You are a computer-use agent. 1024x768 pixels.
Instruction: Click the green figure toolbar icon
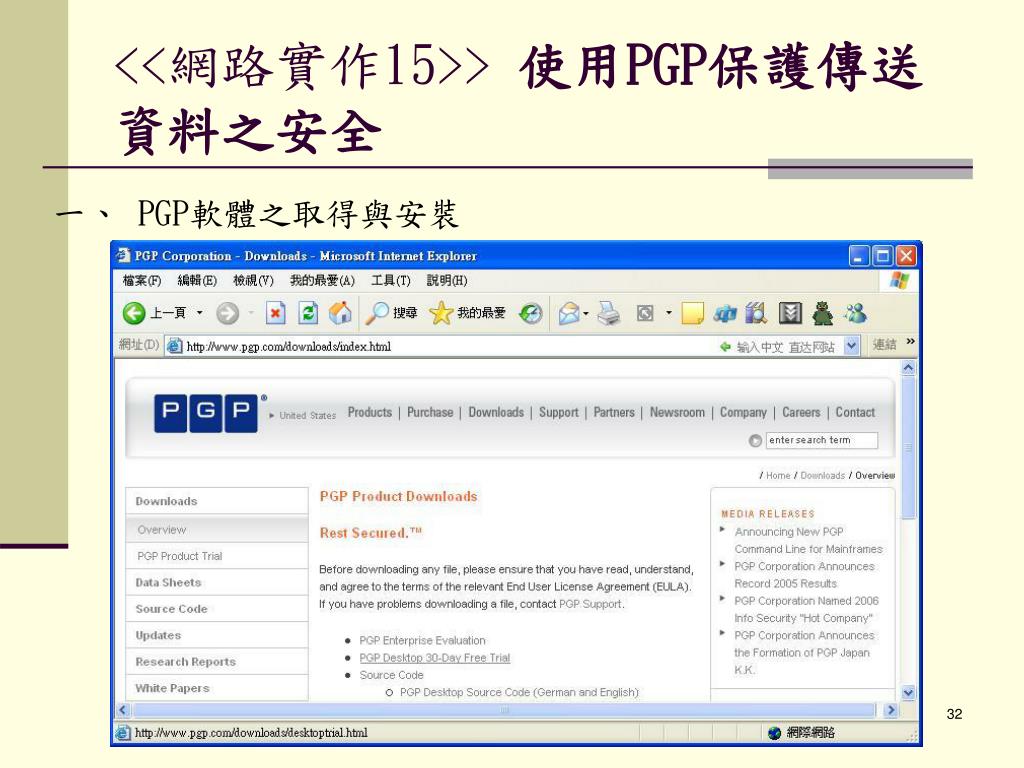[x=823, y=313]
